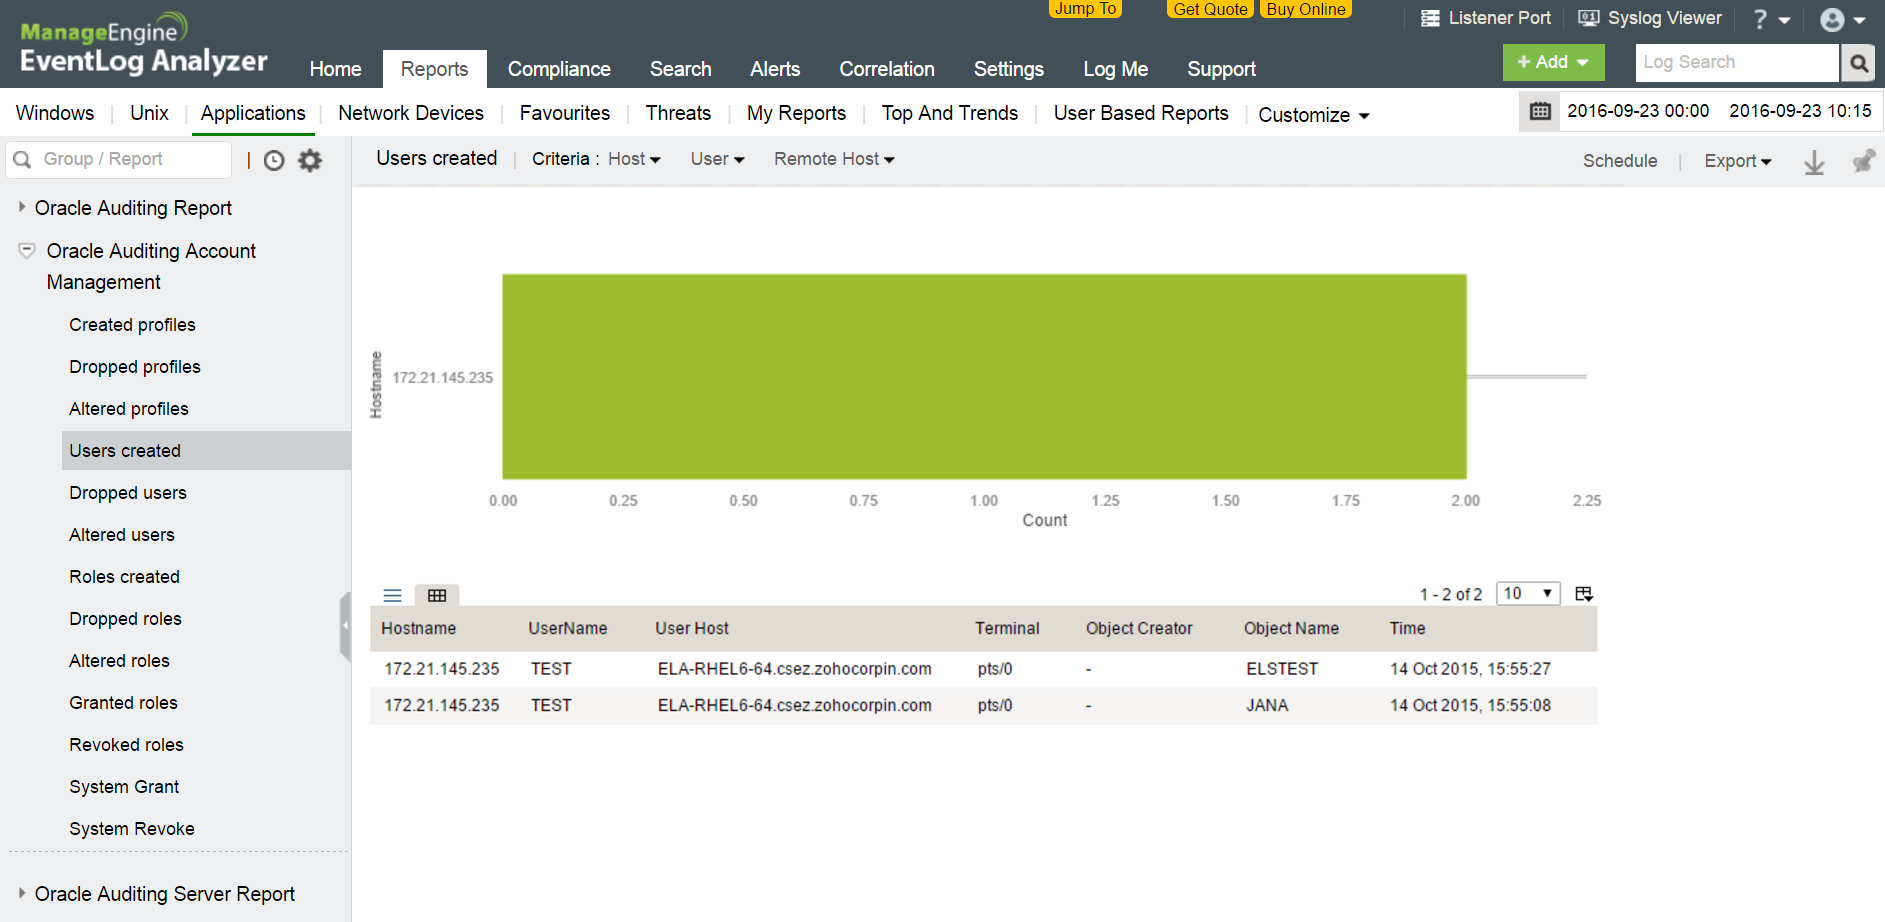The height and width of the screenshot is (922, 1885).
Task: Change rows per page from 10
Action: (x=1528, y=594)
